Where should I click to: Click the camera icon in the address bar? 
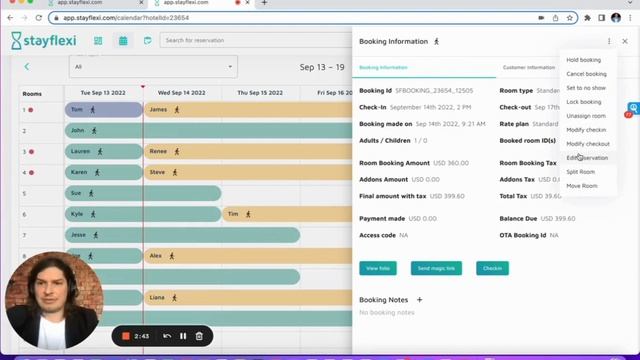coord(541,18)
